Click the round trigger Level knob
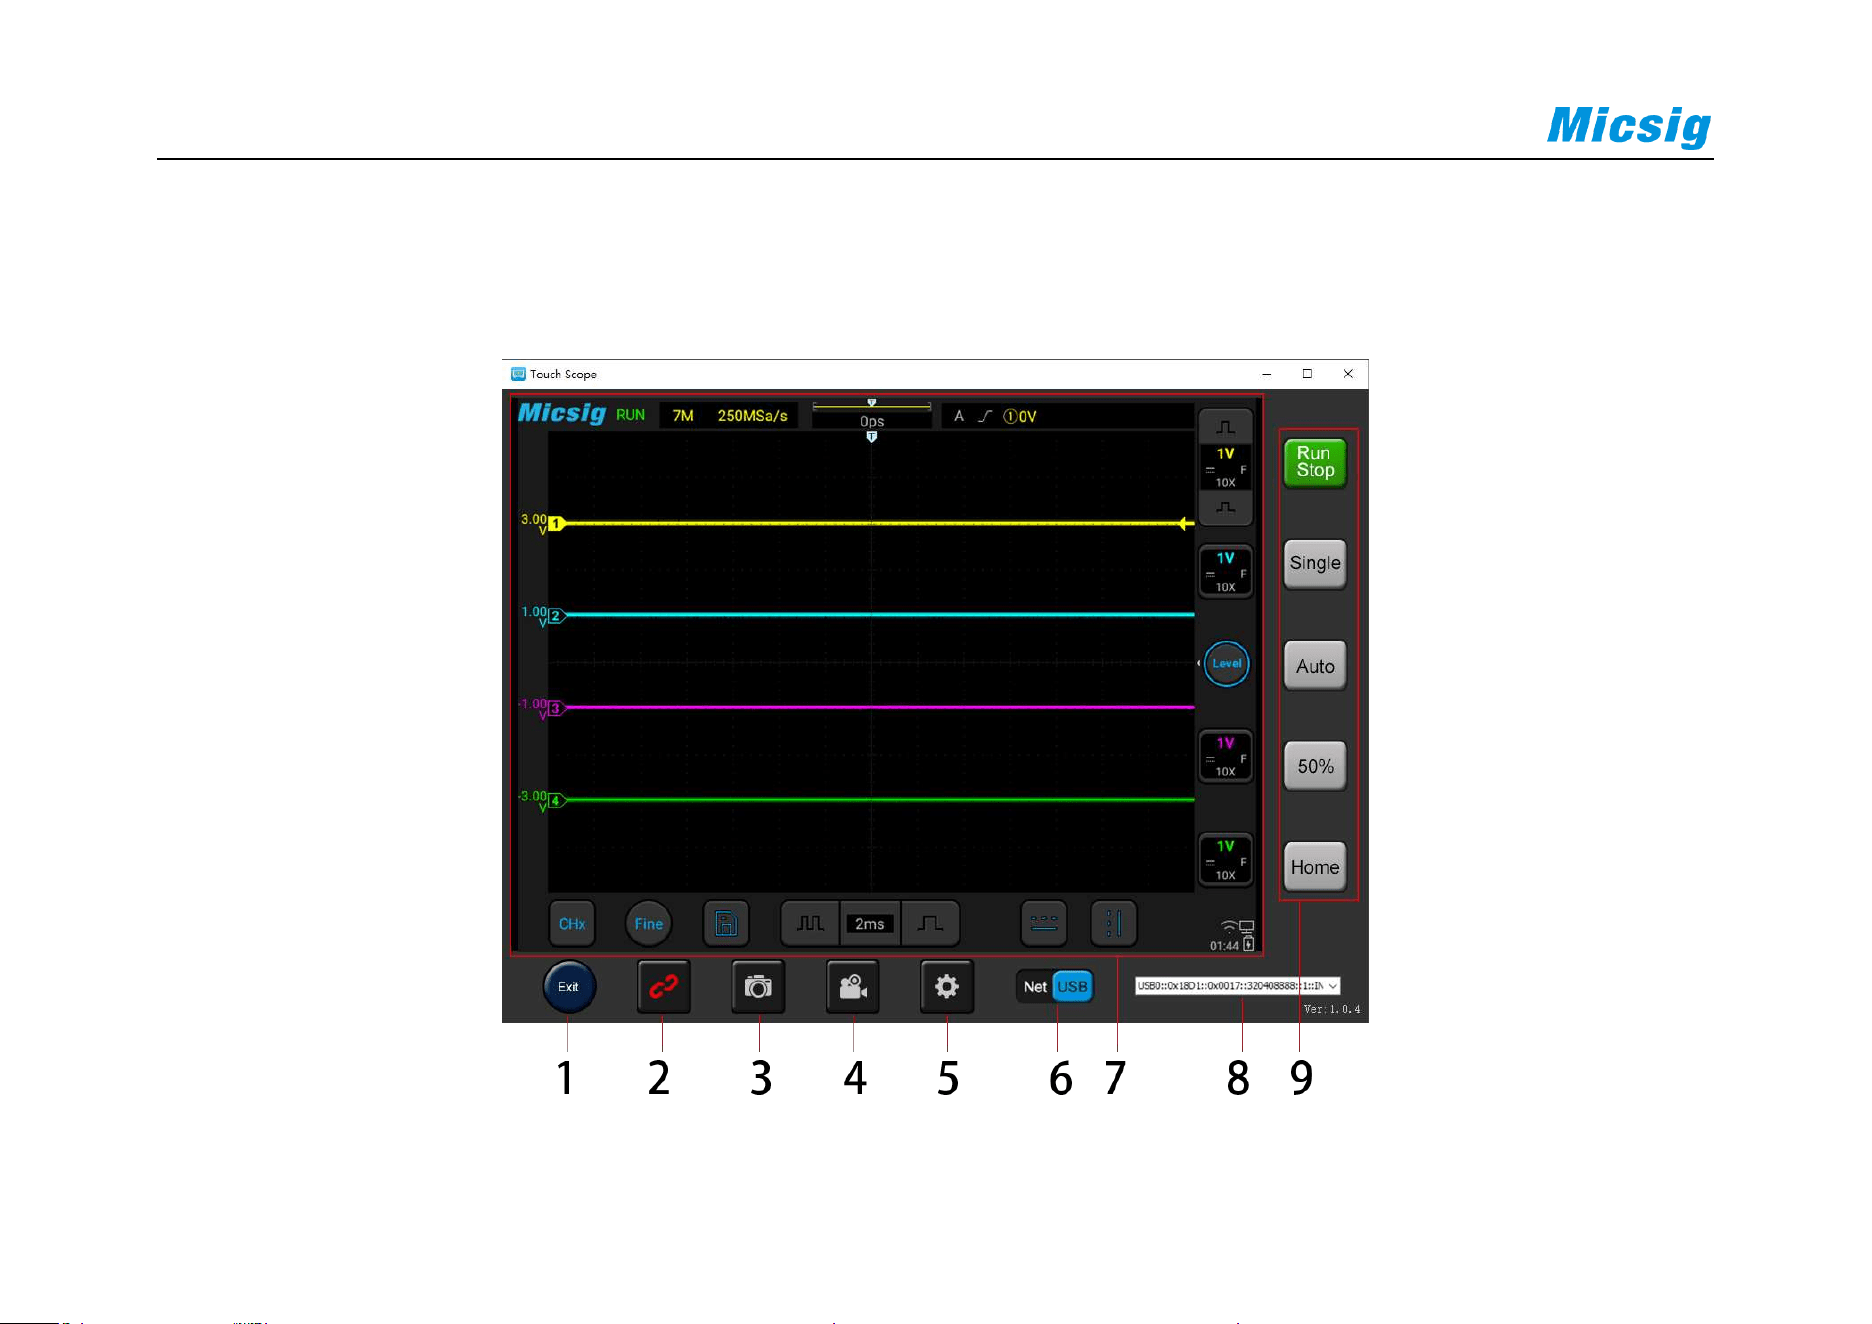Image resolution: width=1872 pixels, height=1324 pixels. pos(1227,664)
